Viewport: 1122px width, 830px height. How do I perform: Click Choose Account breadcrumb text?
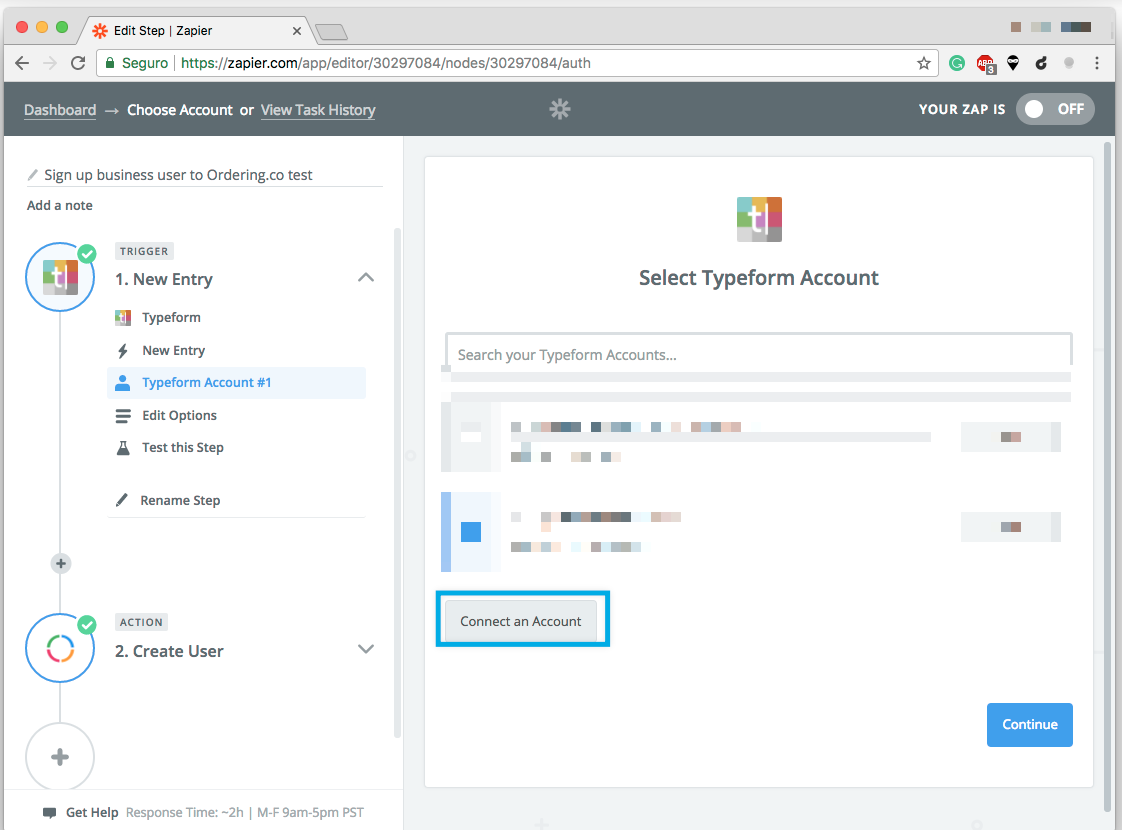point(180,109)
